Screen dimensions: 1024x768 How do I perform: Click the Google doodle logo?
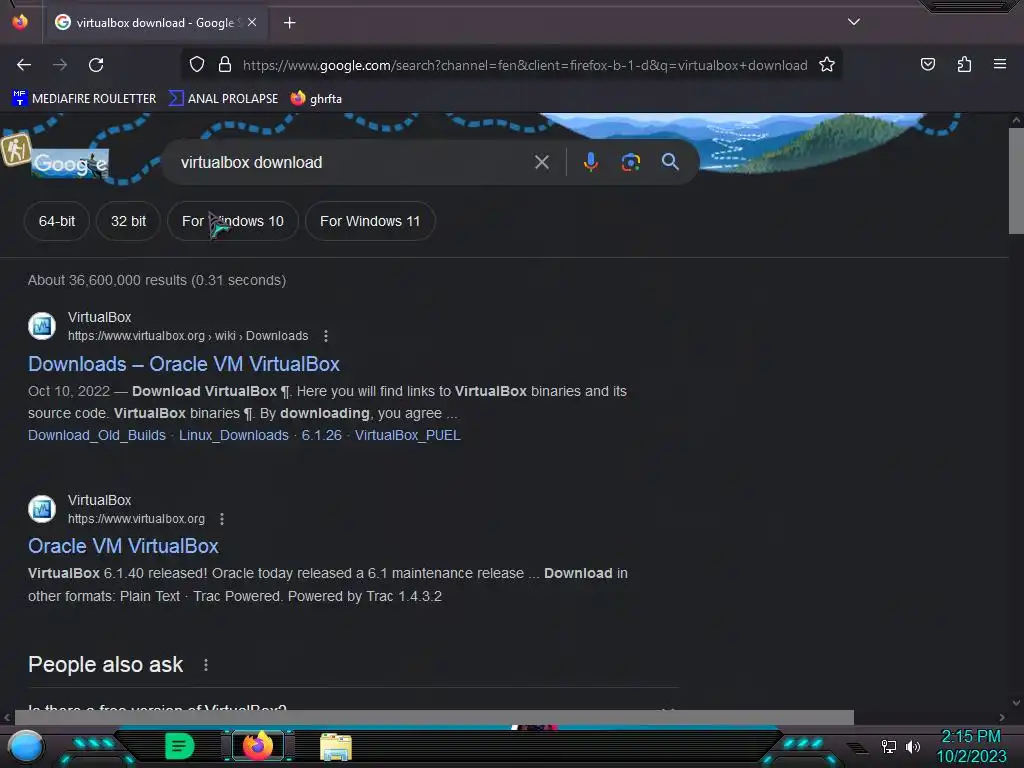70,163
